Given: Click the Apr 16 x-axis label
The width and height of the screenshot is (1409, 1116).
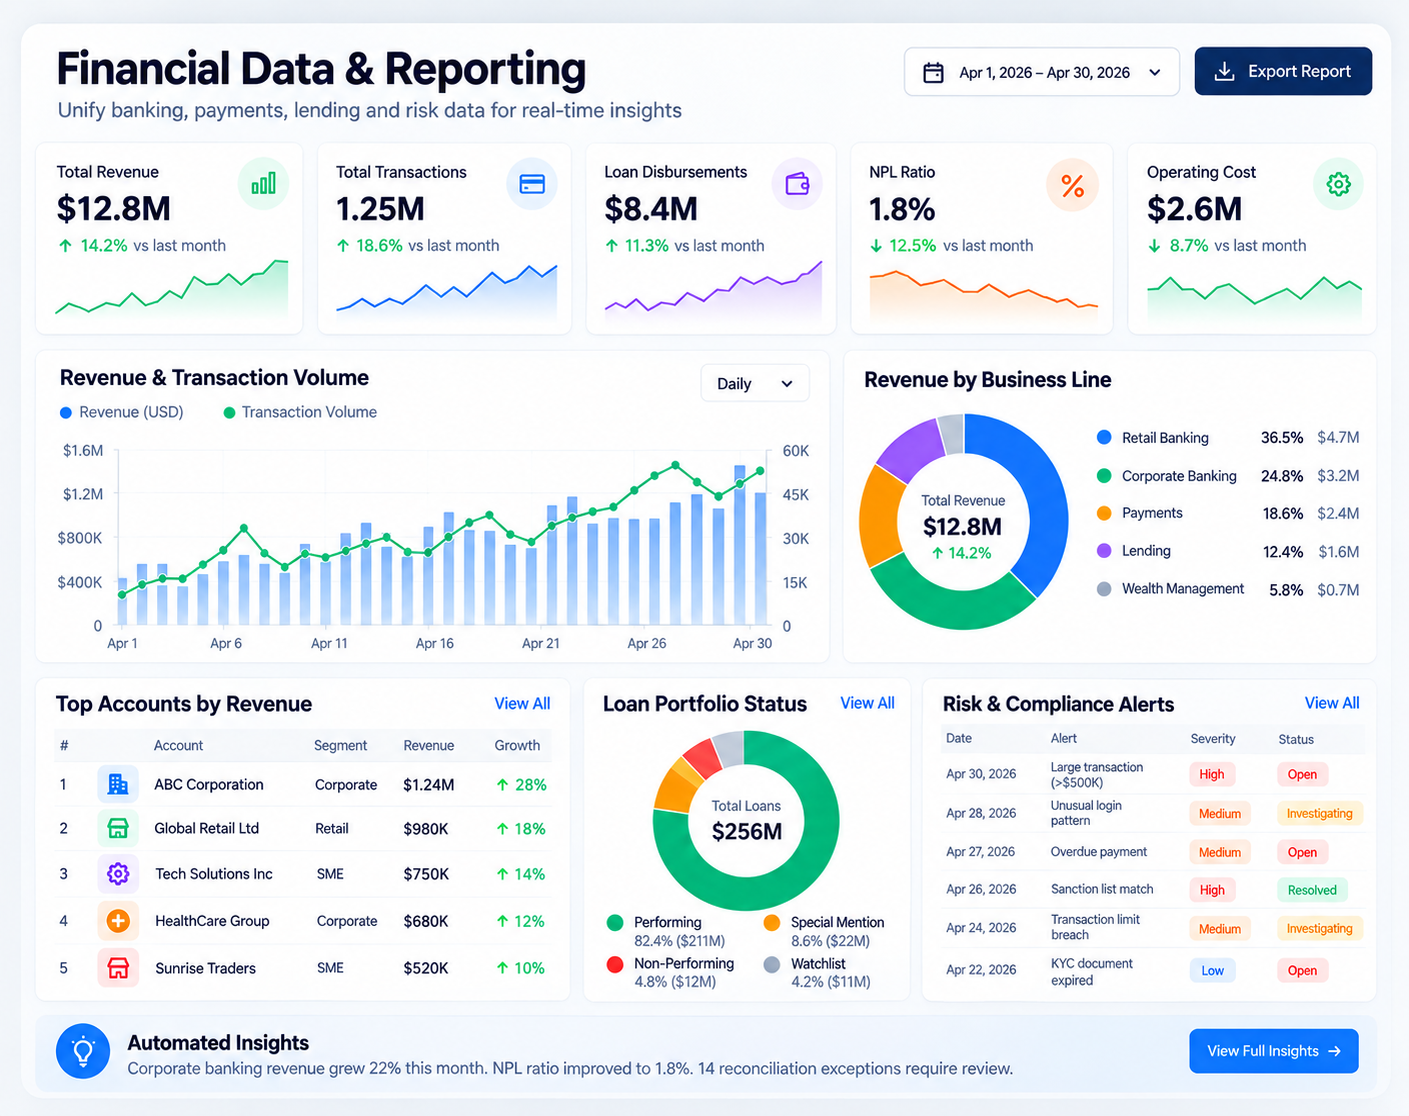Looking at the screenshot, I should coord(434,643).
